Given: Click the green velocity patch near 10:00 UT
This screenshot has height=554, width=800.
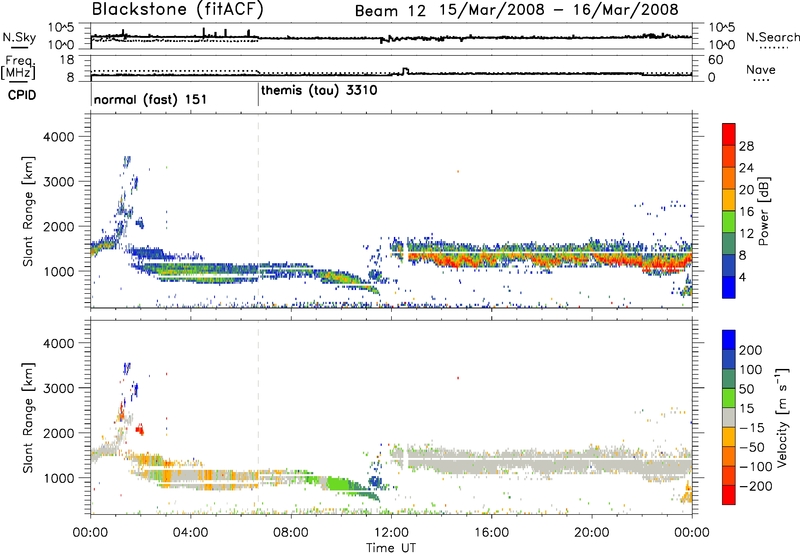Looking at the screenshot, I should coord(338,483).
